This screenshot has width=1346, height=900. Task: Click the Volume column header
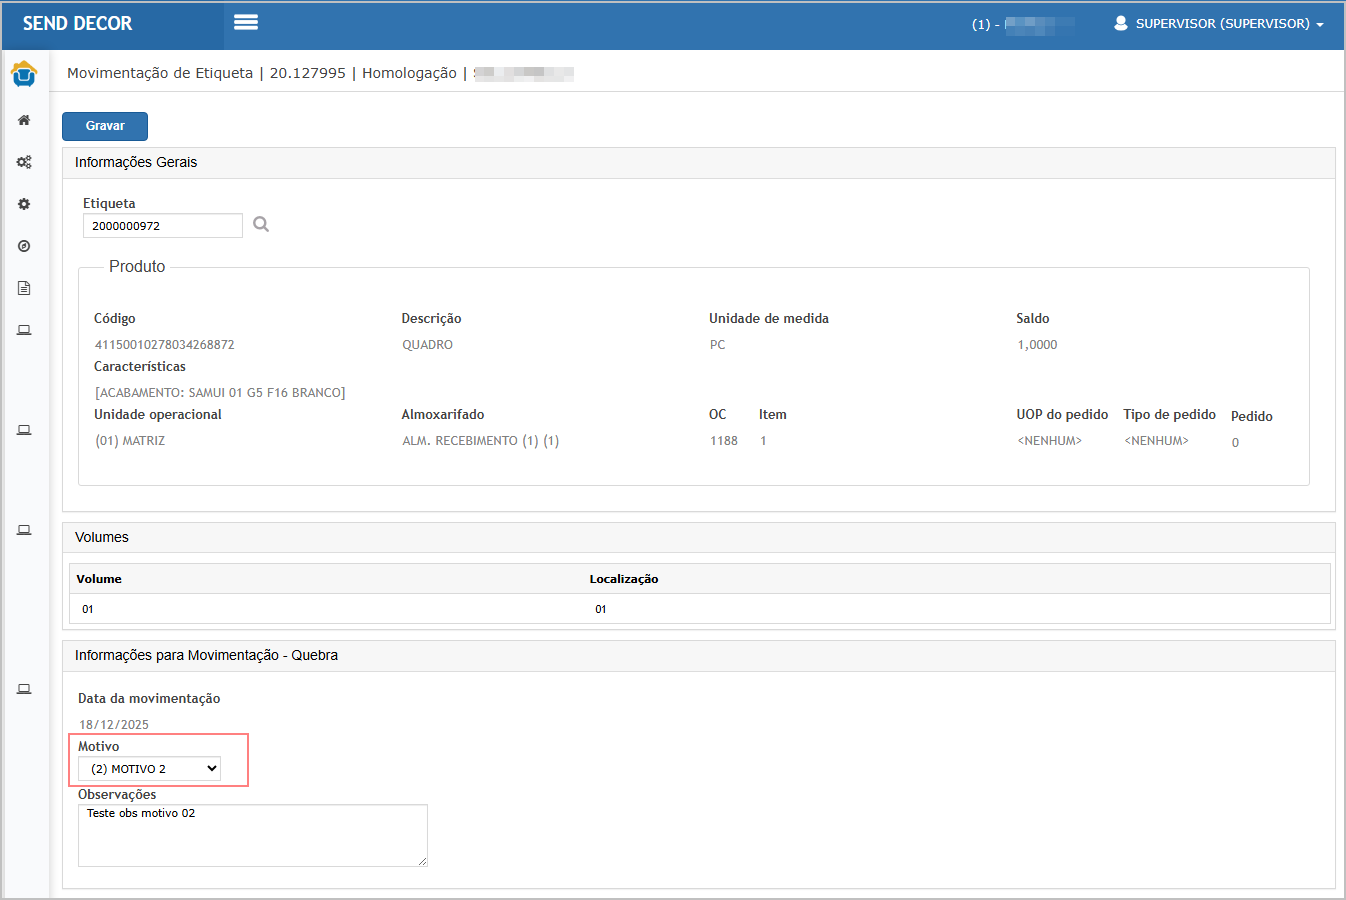tap(99, 579)
